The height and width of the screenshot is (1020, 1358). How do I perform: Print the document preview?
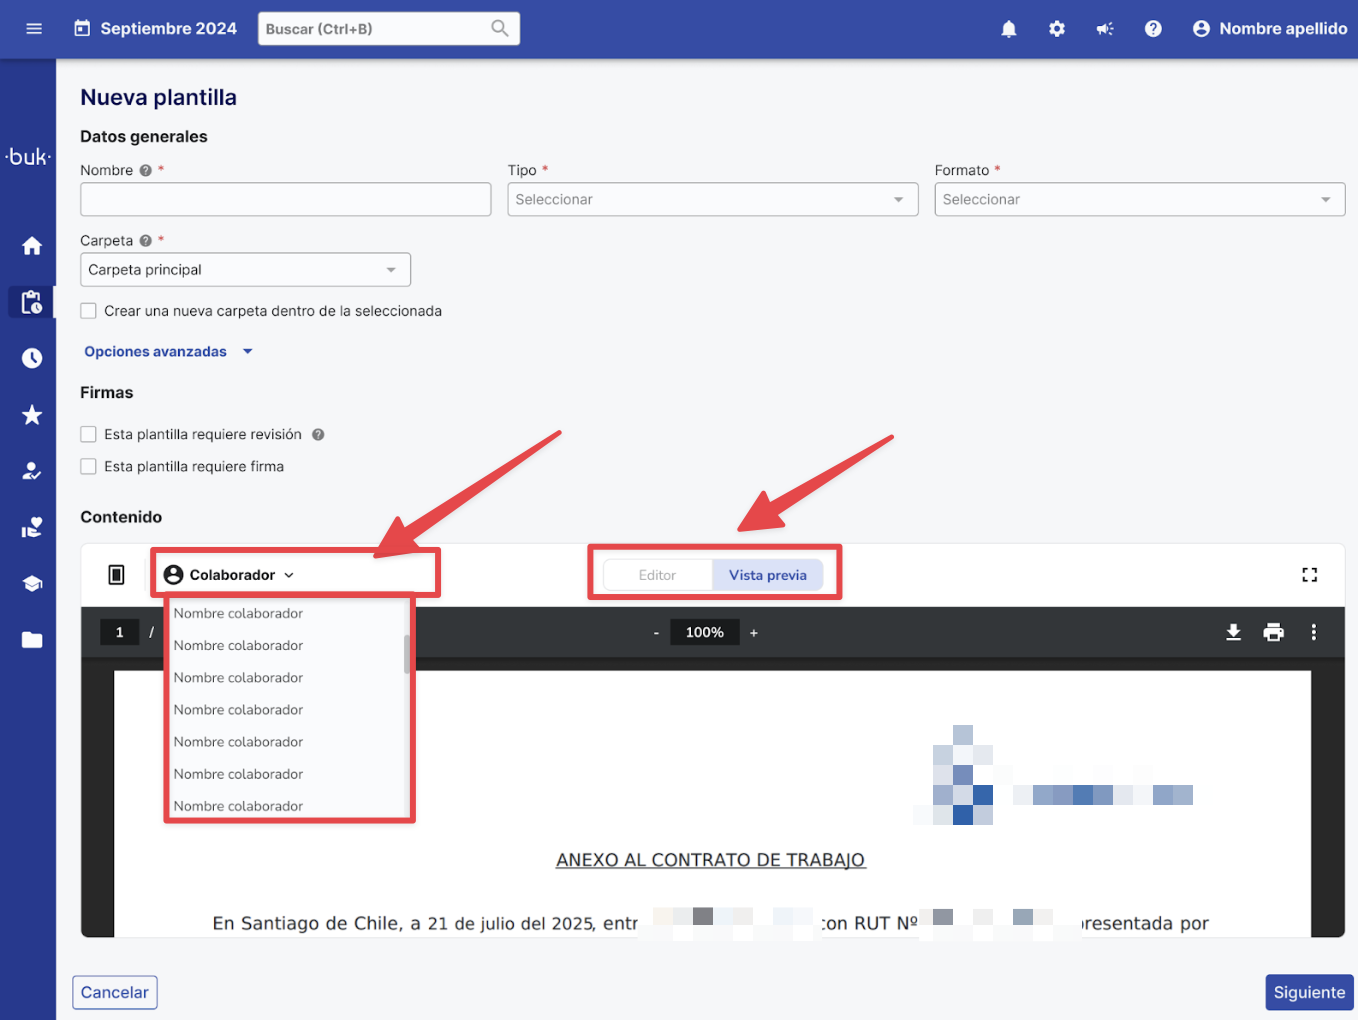pos(1273,632)
